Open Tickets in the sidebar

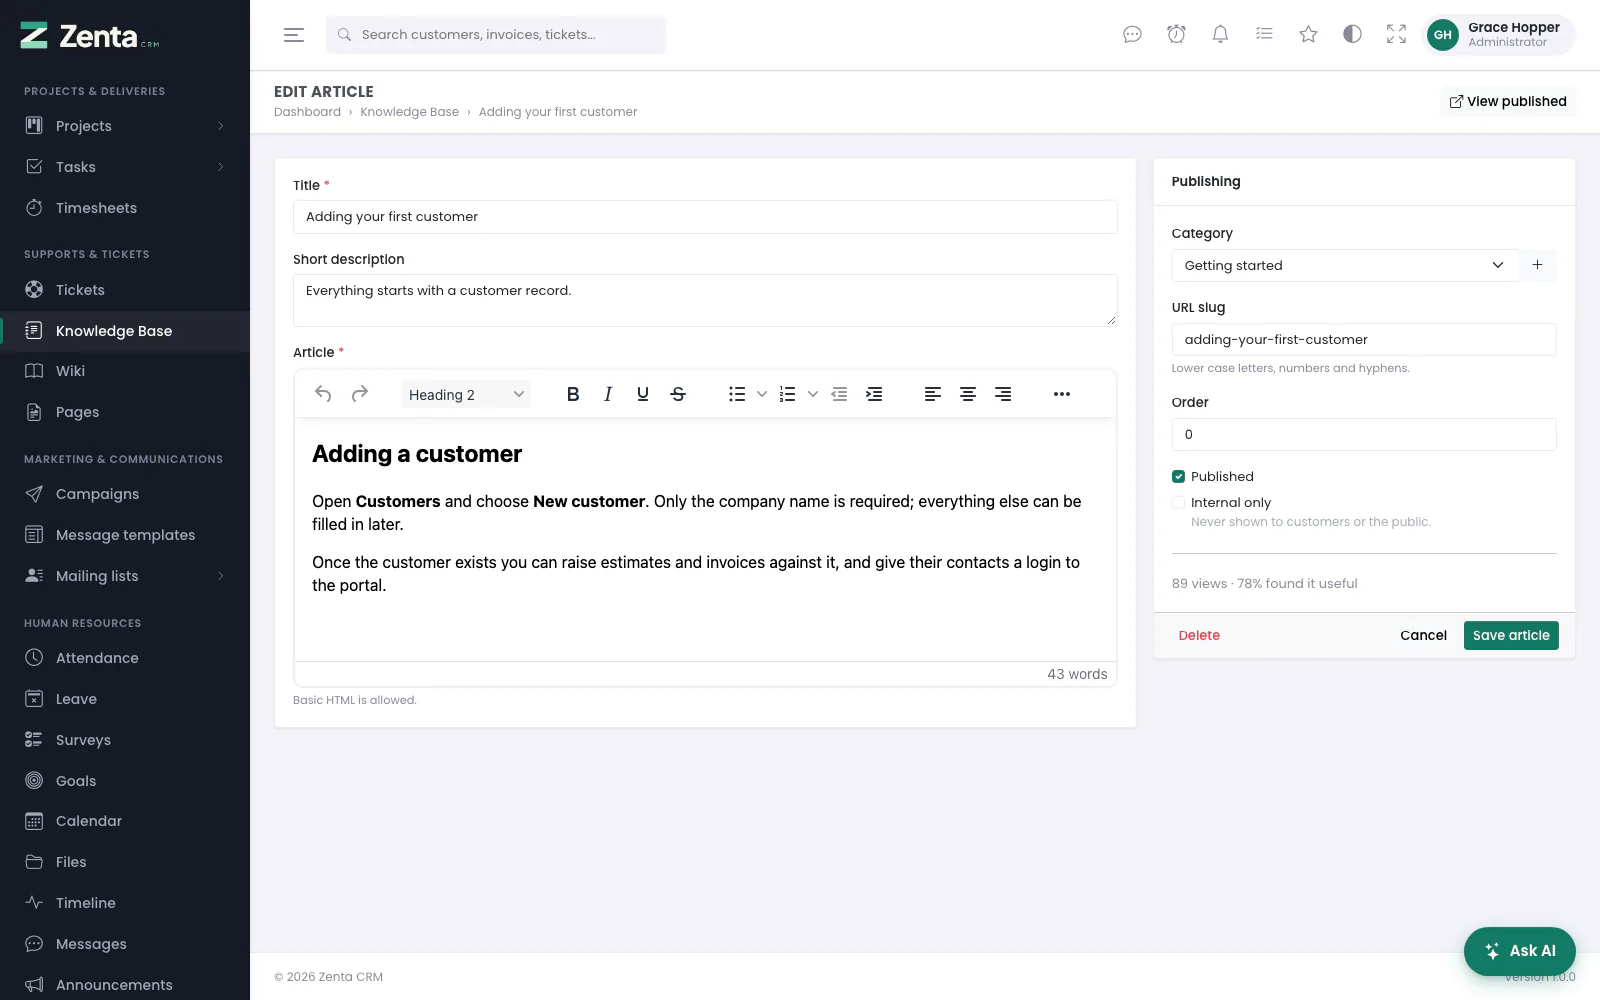[125, 290]
